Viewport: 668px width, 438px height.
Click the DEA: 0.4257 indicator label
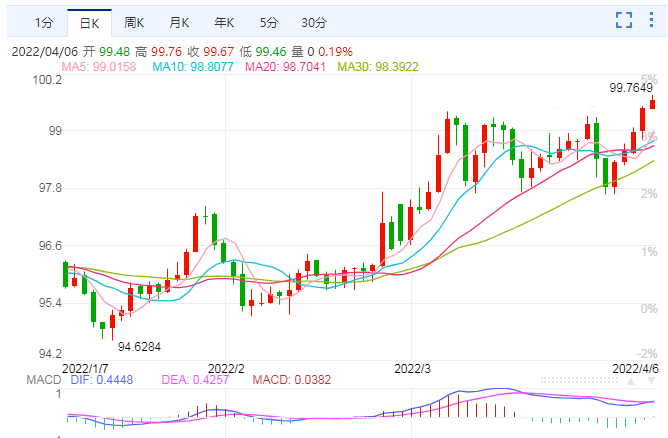tap(195, 380)
